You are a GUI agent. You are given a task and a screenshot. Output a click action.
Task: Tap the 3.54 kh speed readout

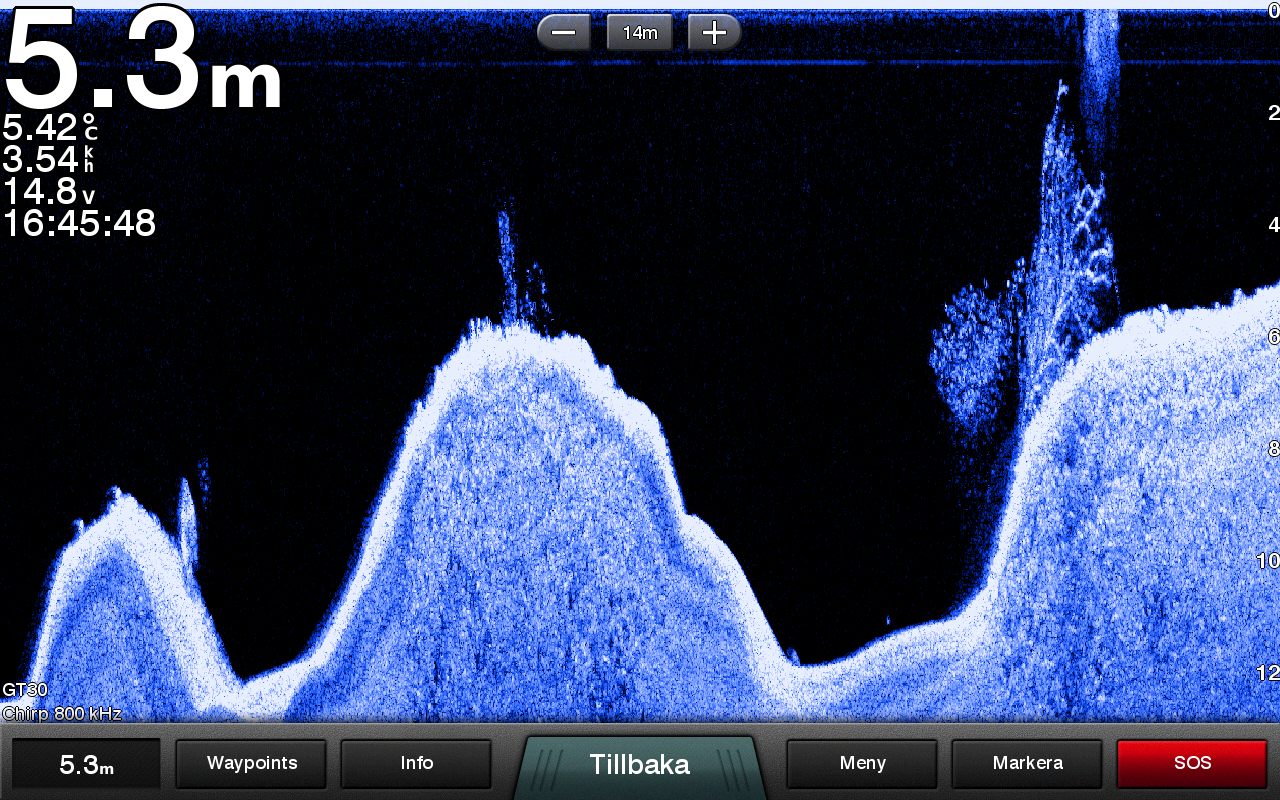click(x=50, y=160)
